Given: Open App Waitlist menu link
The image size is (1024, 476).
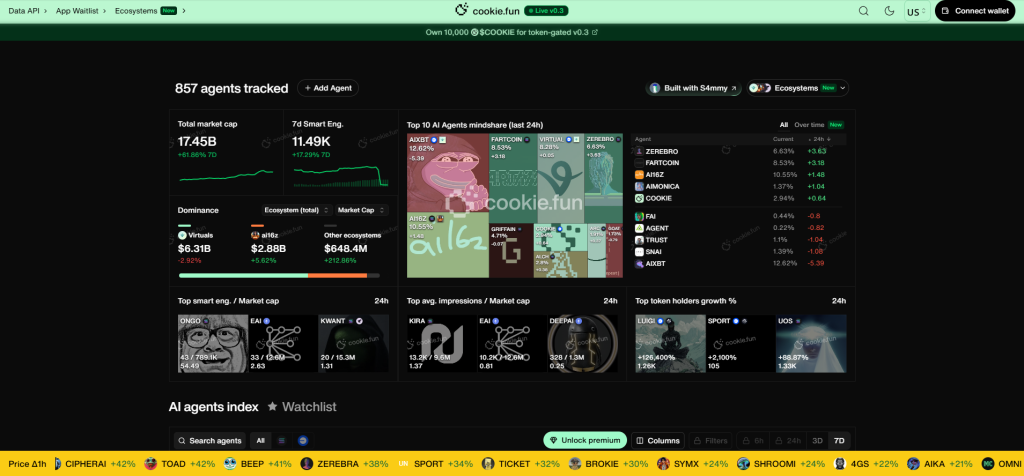Looking at the screenshot, I should coord(80,11).
